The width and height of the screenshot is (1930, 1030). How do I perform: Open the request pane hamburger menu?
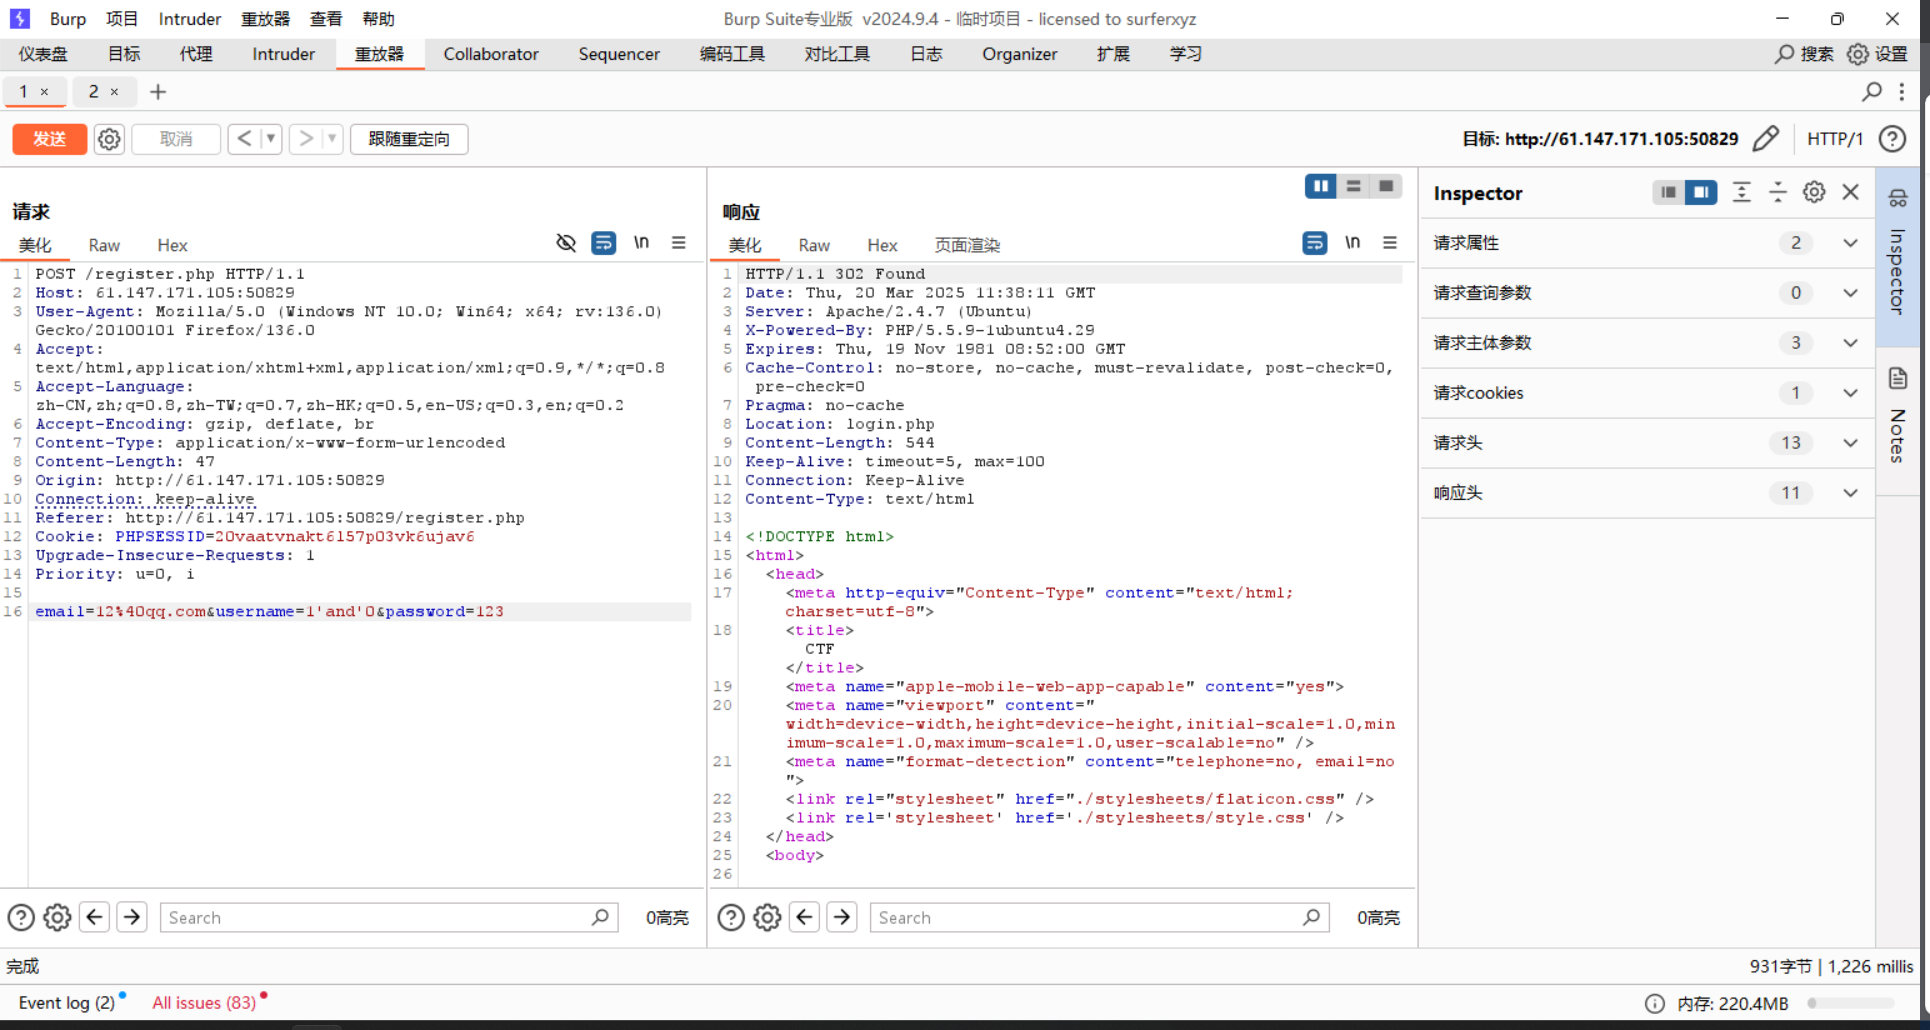pyautogui.click(x=679, y=243)
